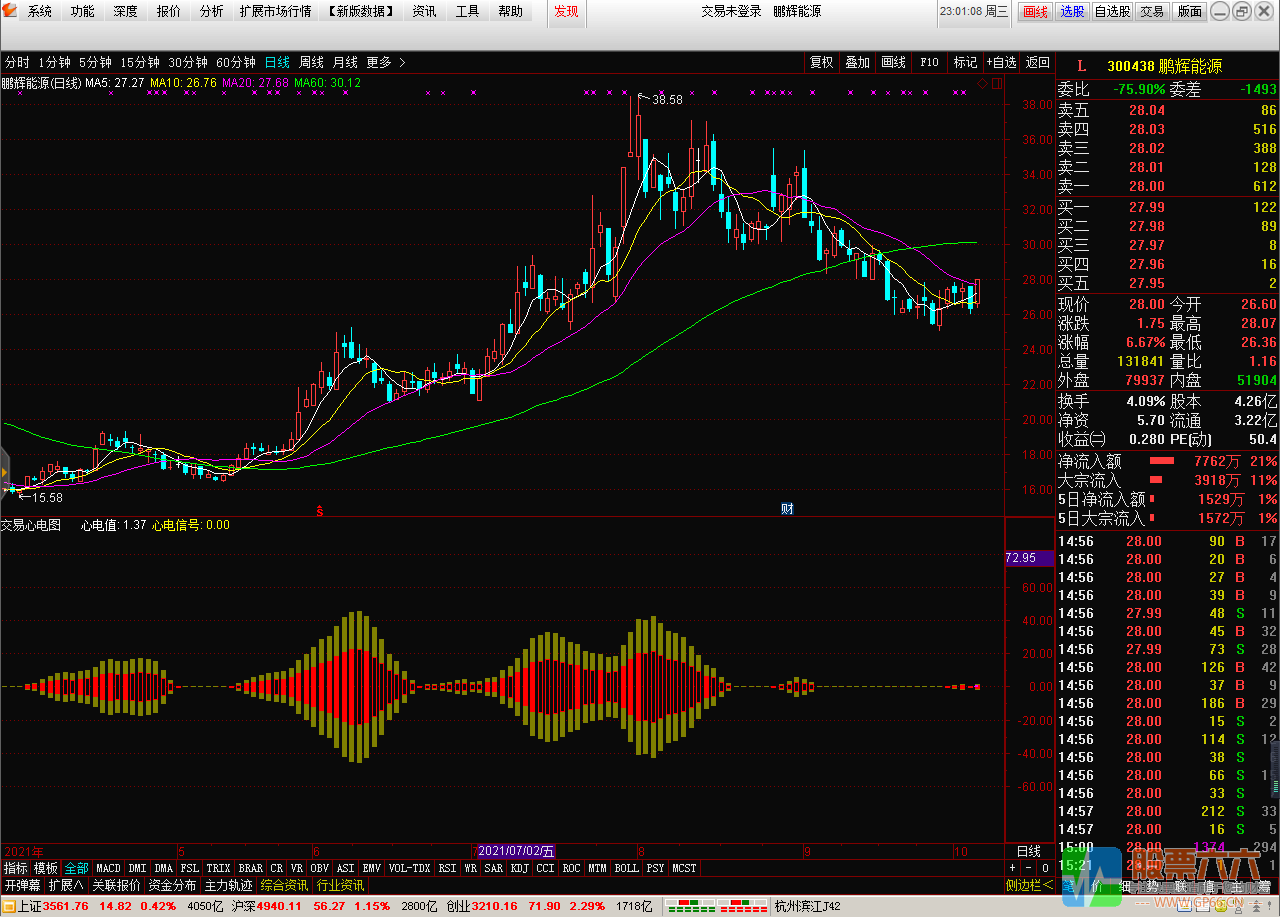Select the RSI indicator tab
This screenshot has width=1280, height=917.
(447, 868)
